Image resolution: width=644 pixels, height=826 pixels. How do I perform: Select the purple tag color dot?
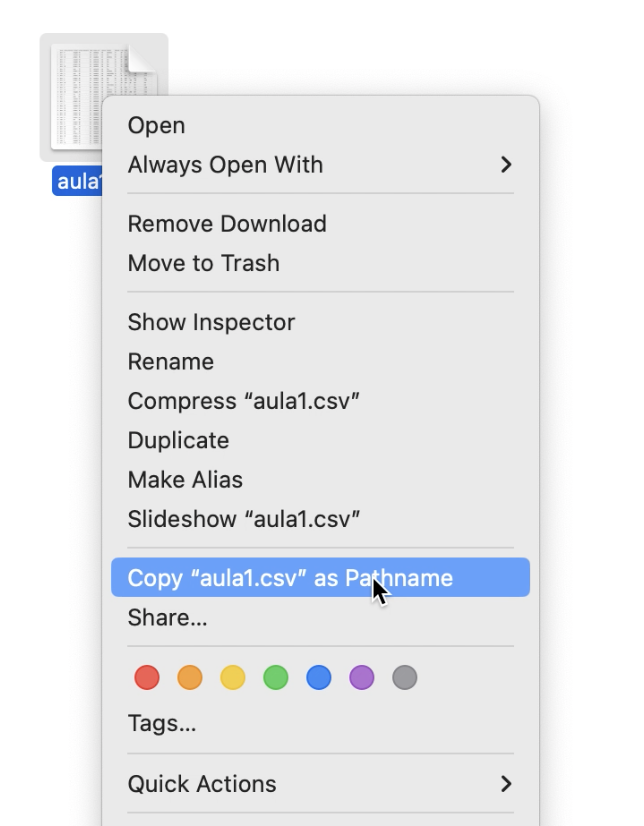pyautogui.click(x=362, y=678)
